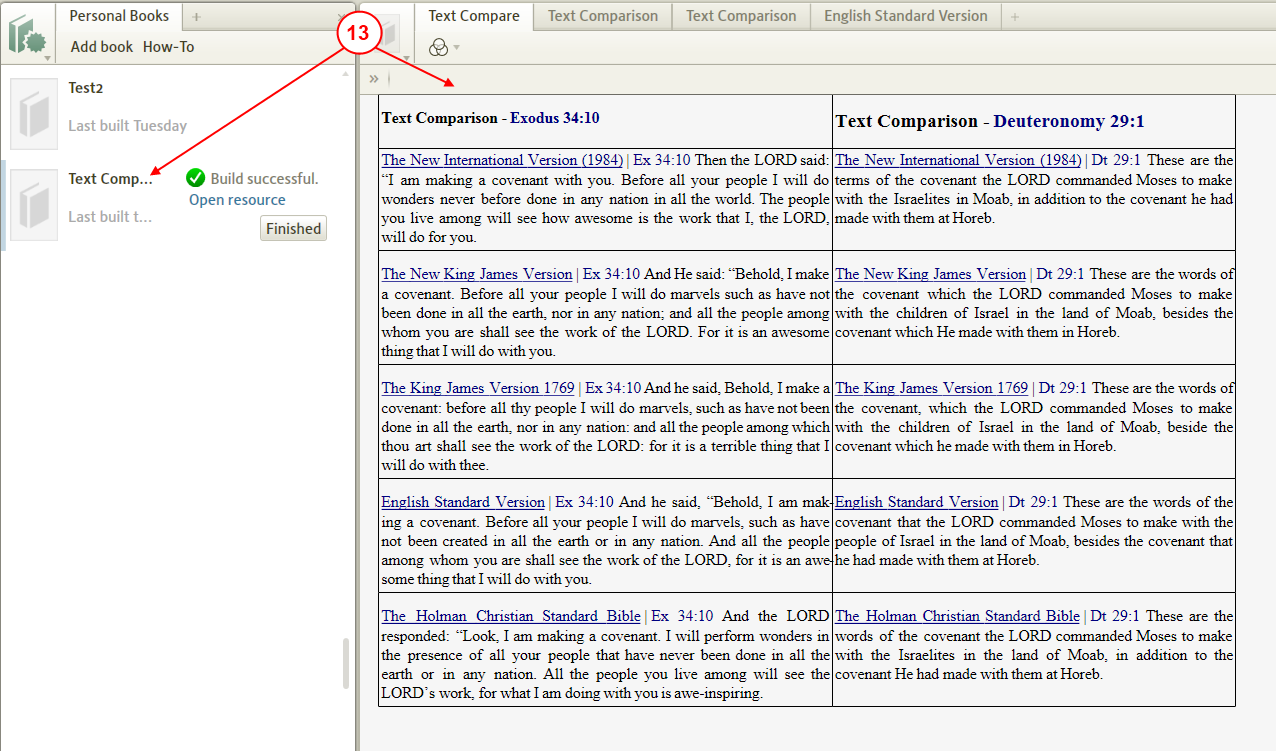Open Holman Christian Standard Bible link in Exodus column
Screen dimensions: 1276x751
point(511,616)
